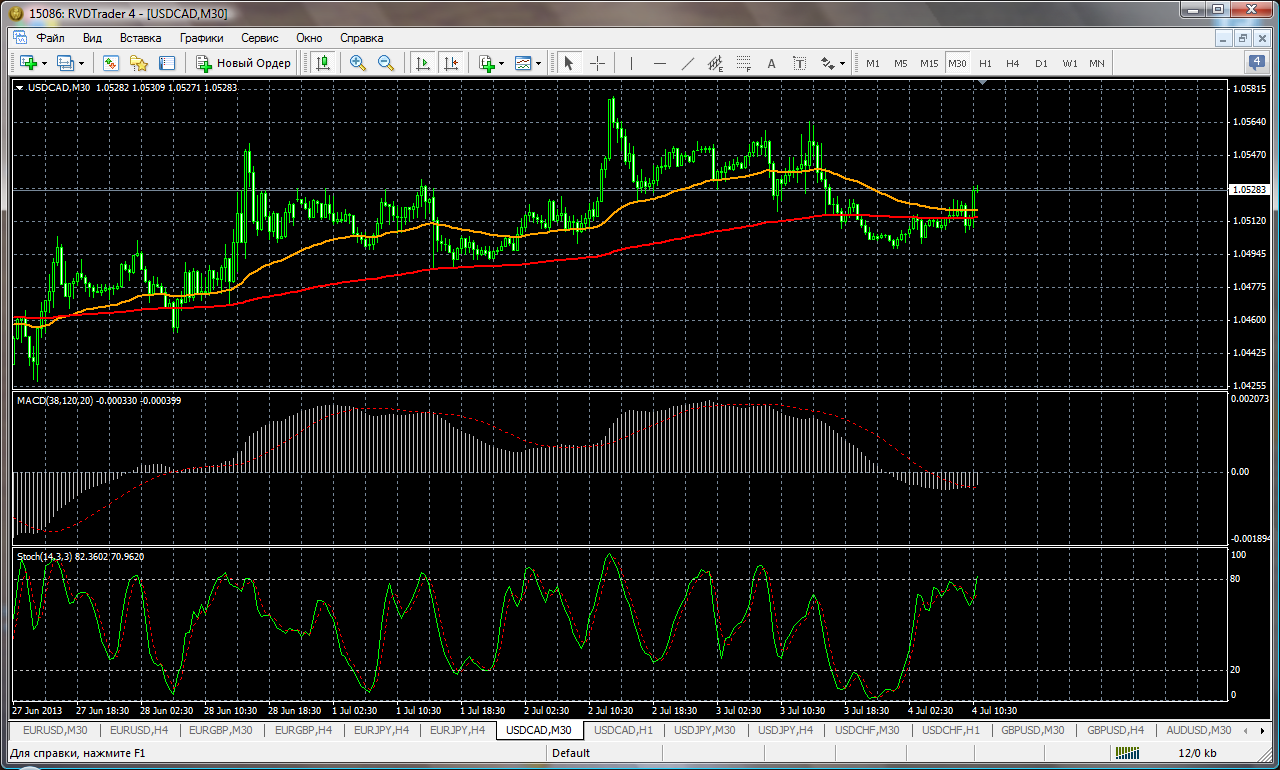Open the Market Watch panel
Viewport: 1280px width, 770px height.
[x=111, y=63]
